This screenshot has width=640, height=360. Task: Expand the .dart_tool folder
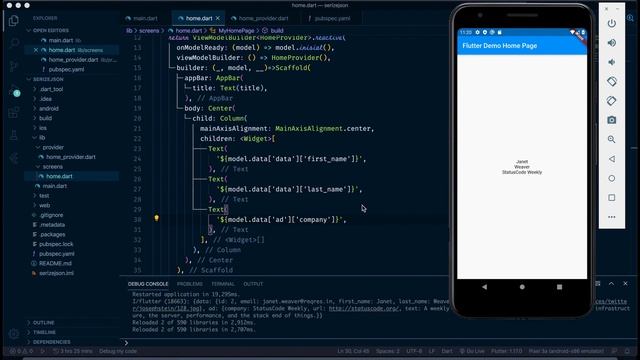click(51, 89)
